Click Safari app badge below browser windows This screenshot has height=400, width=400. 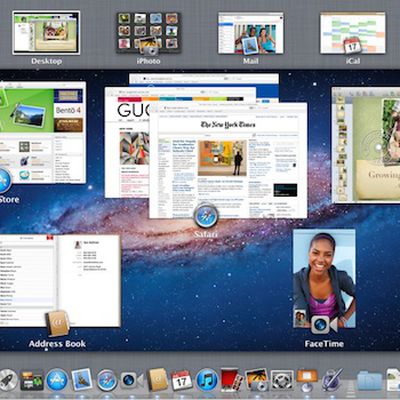pyautogui.click(x=206, y=216)
